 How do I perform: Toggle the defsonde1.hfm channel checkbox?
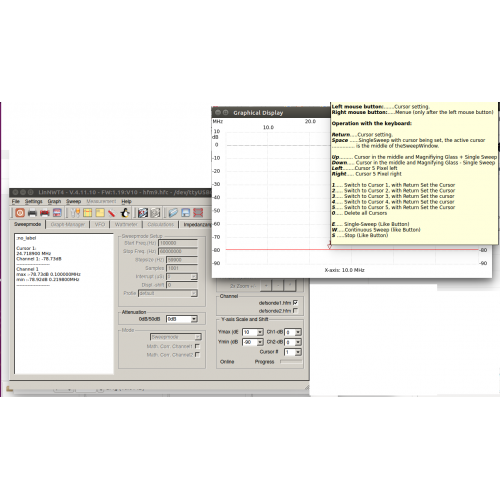(x=295, y=303)
